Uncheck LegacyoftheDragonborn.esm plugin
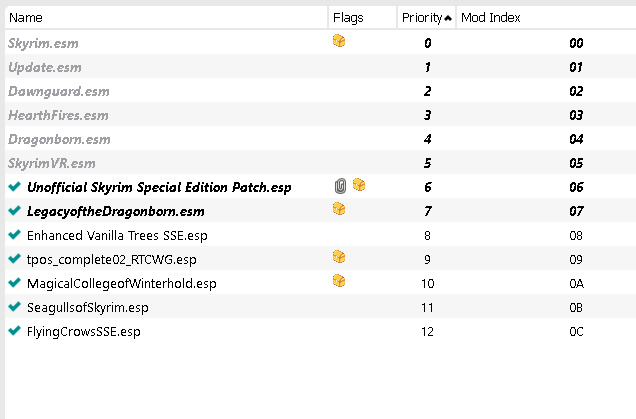Viewport: 636px width, 419px height. tap(15, 211)
